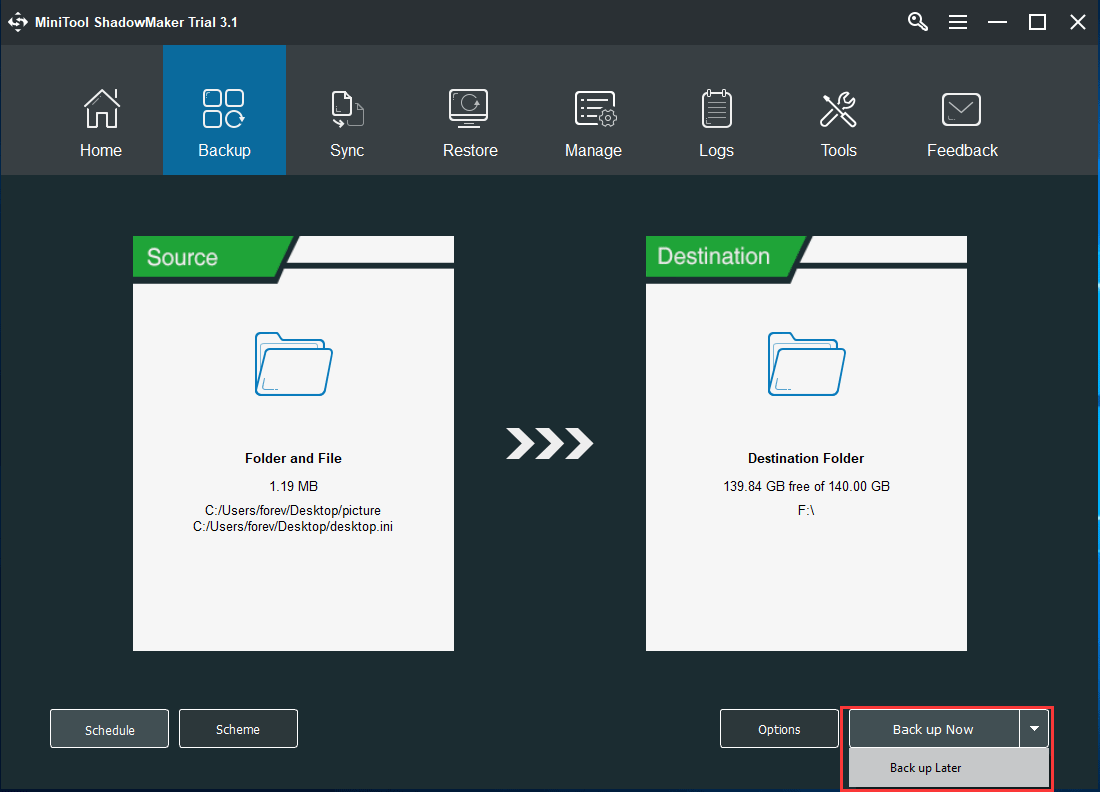Viewport: 1100px width, 792px height.
Task: Select the Source folder icon
Action: coord(293,362)
